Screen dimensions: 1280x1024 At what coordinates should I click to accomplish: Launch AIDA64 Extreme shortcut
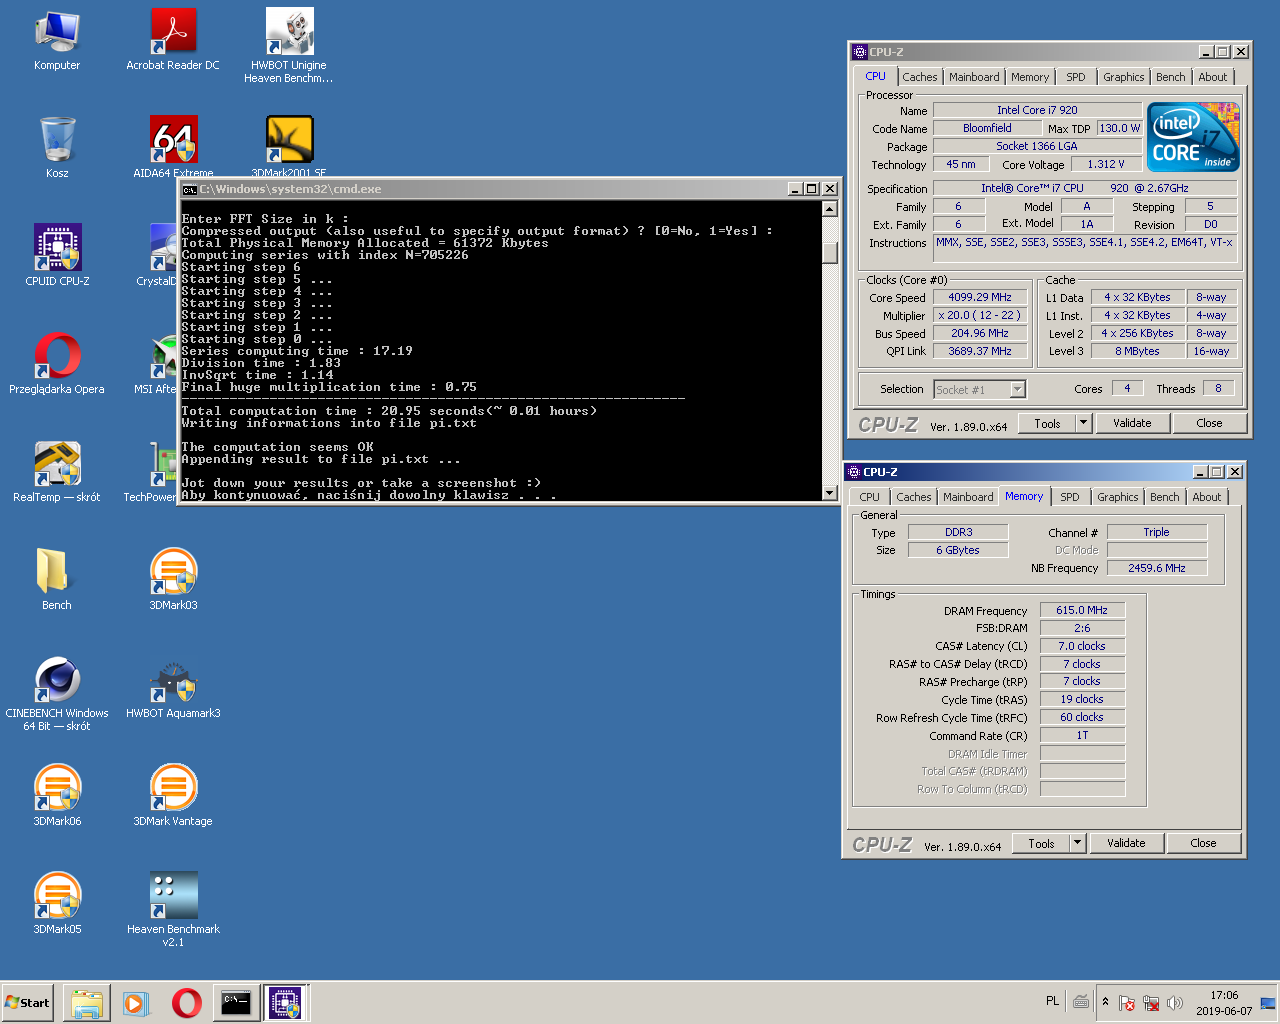pyautogui.click(x=173, y=147)
